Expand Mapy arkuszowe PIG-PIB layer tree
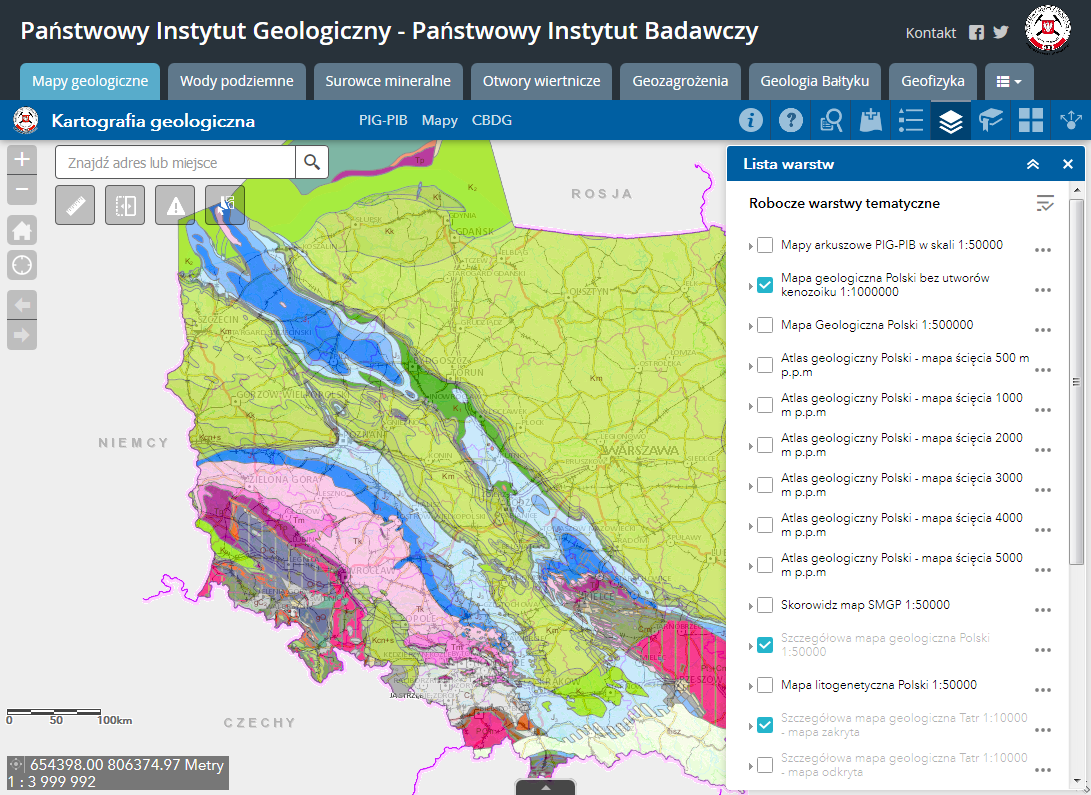The width and height of the screenshot is (1091, 795). 751,246
